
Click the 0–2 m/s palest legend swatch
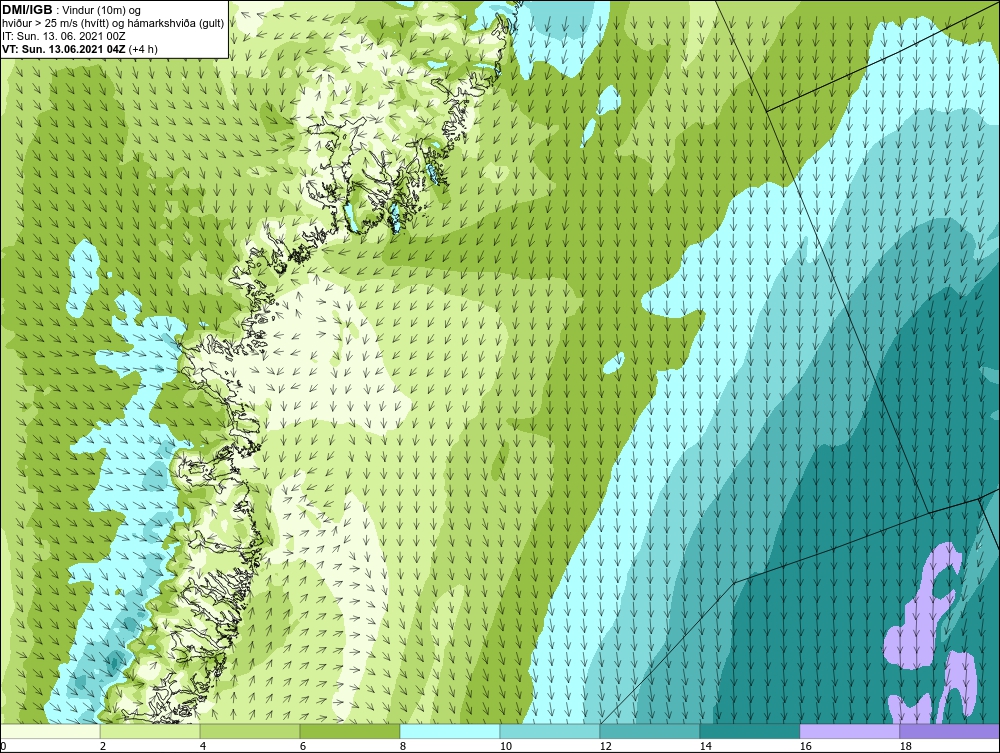[x=50, y=731]
